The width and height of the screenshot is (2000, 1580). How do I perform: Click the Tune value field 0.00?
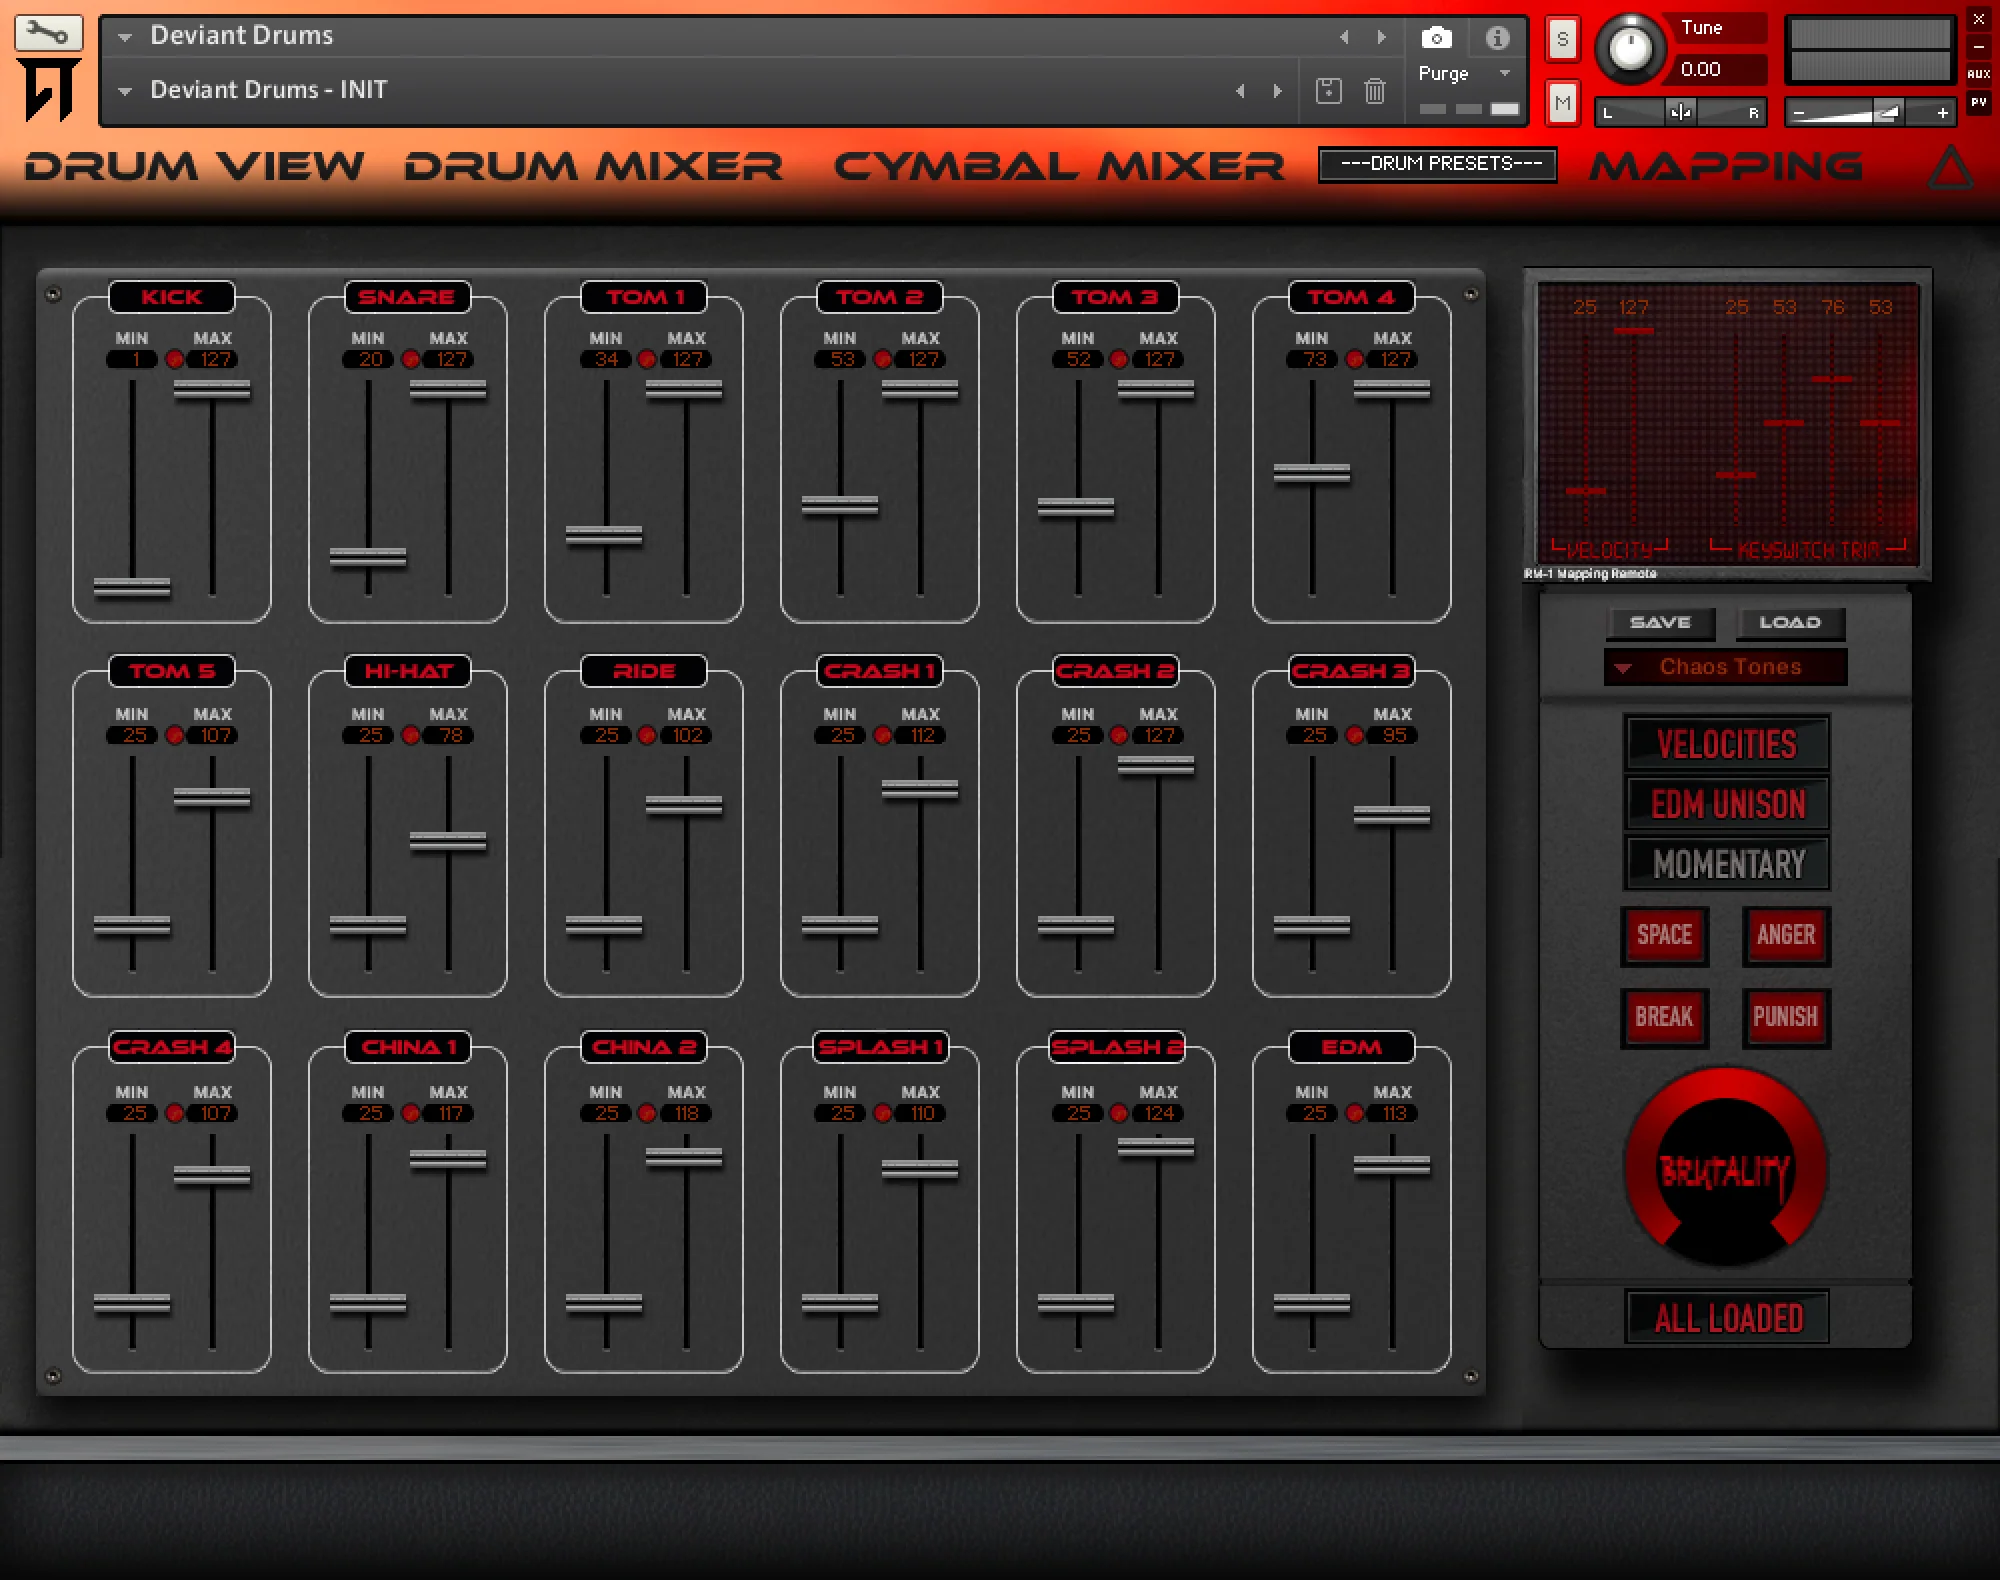point(1718,70)
